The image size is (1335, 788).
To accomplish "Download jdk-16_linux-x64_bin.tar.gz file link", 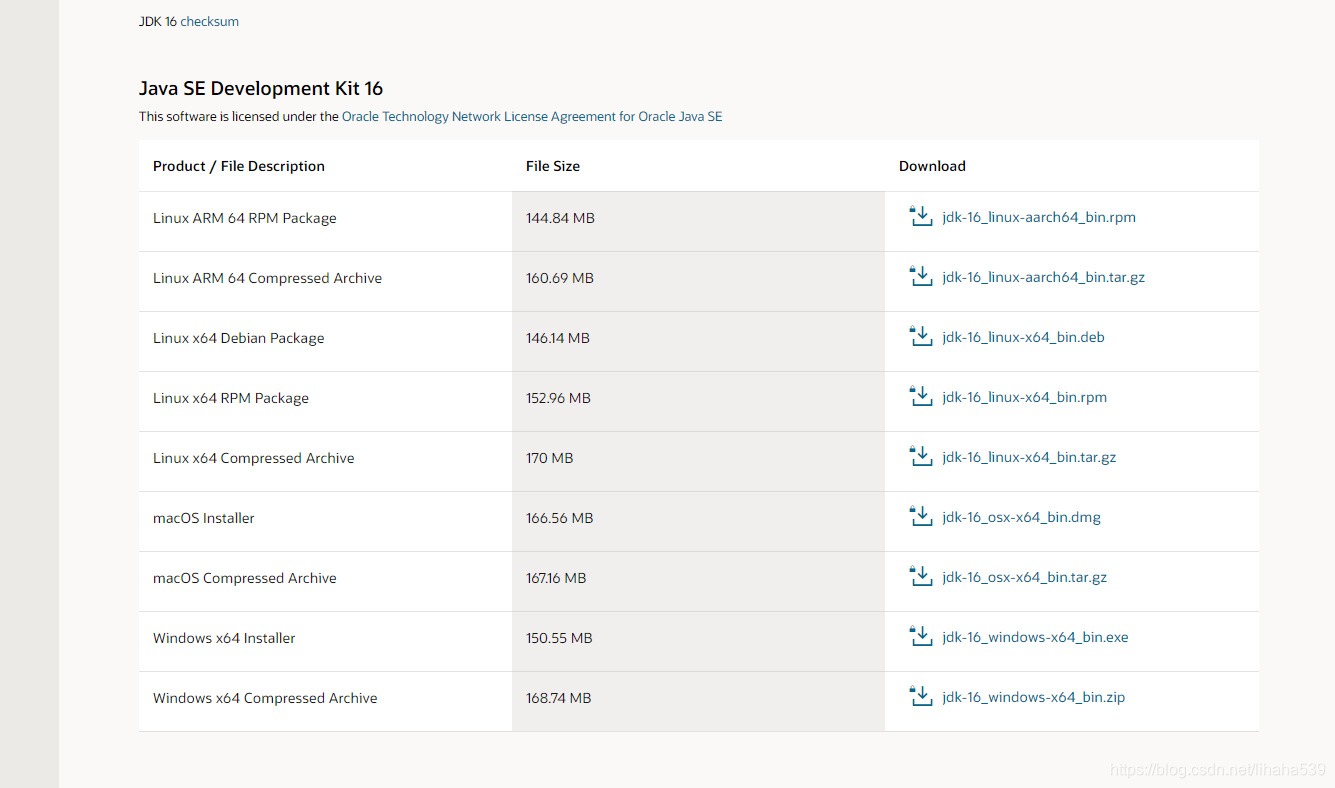I will click(x=1029, y=457).
